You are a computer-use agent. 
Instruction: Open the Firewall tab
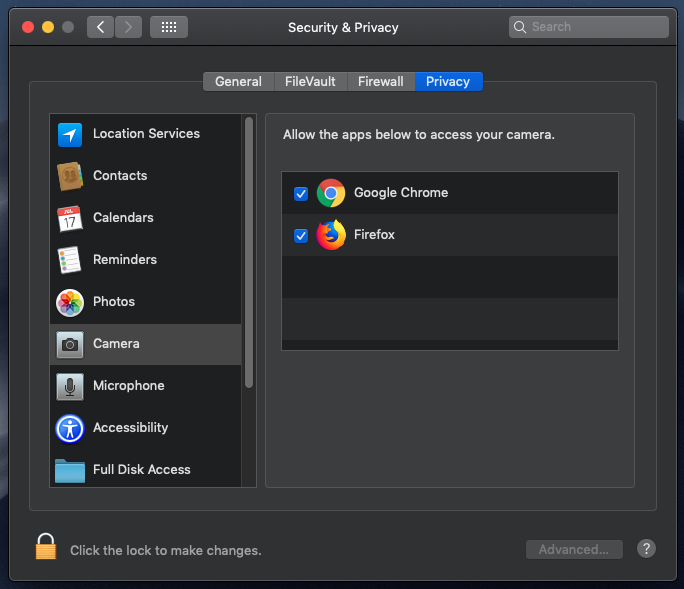(x=381, y=82)
